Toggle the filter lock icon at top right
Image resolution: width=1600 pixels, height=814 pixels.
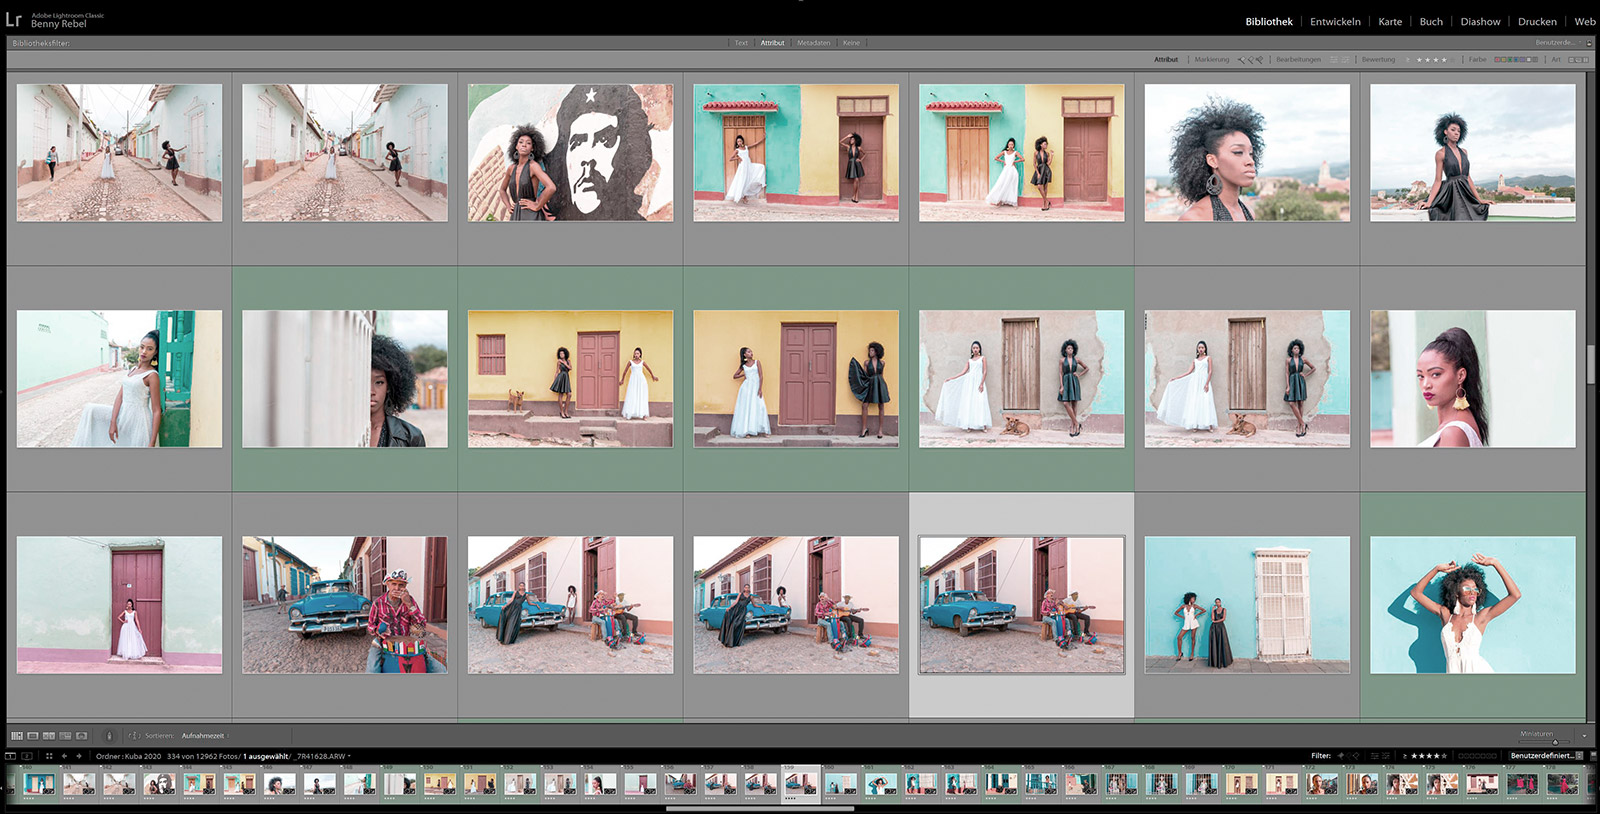(1589, 43)
